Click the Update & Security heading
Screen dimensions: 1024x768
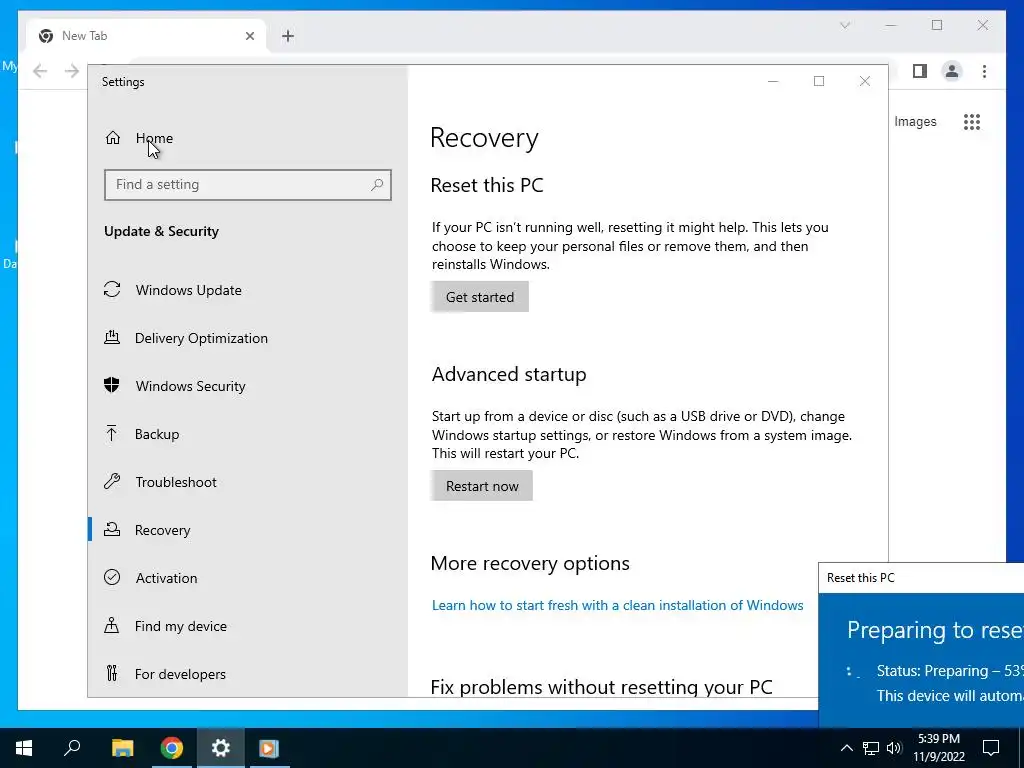coord(161,231)
